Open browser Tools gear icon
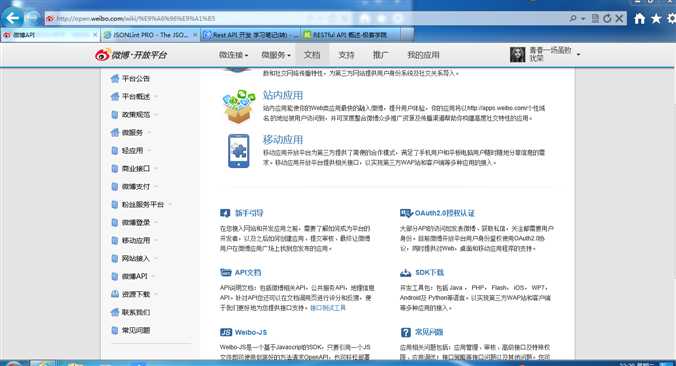 672,19
